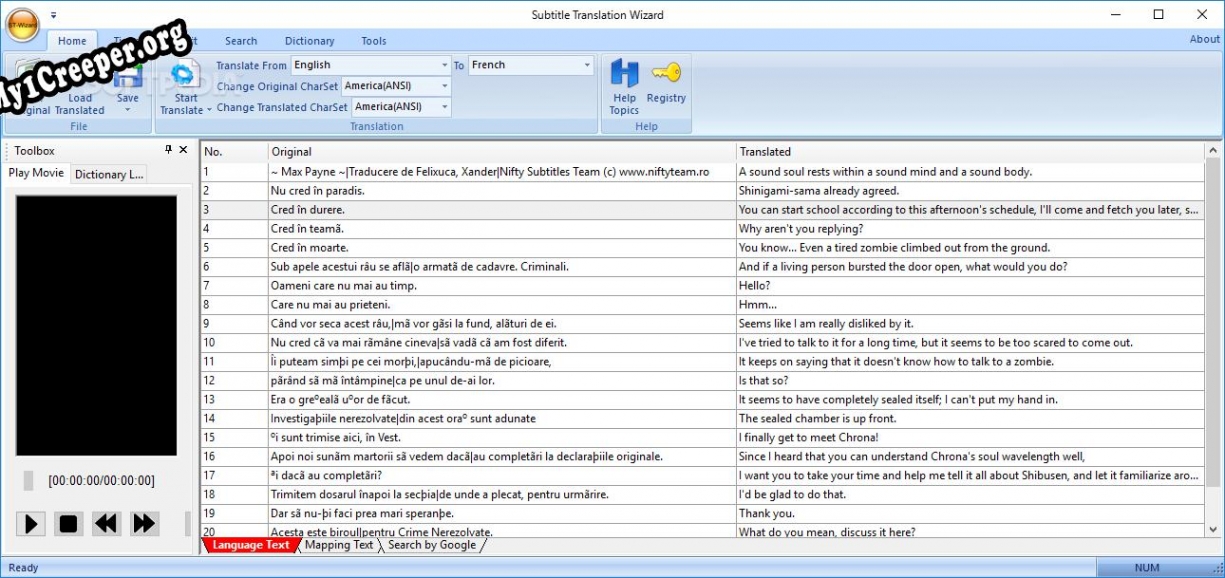Pin the Toolbox panel with pushpin icon
Viewport: 1225px width, 578px height.
pyautogui.click(x=168, y=150)
